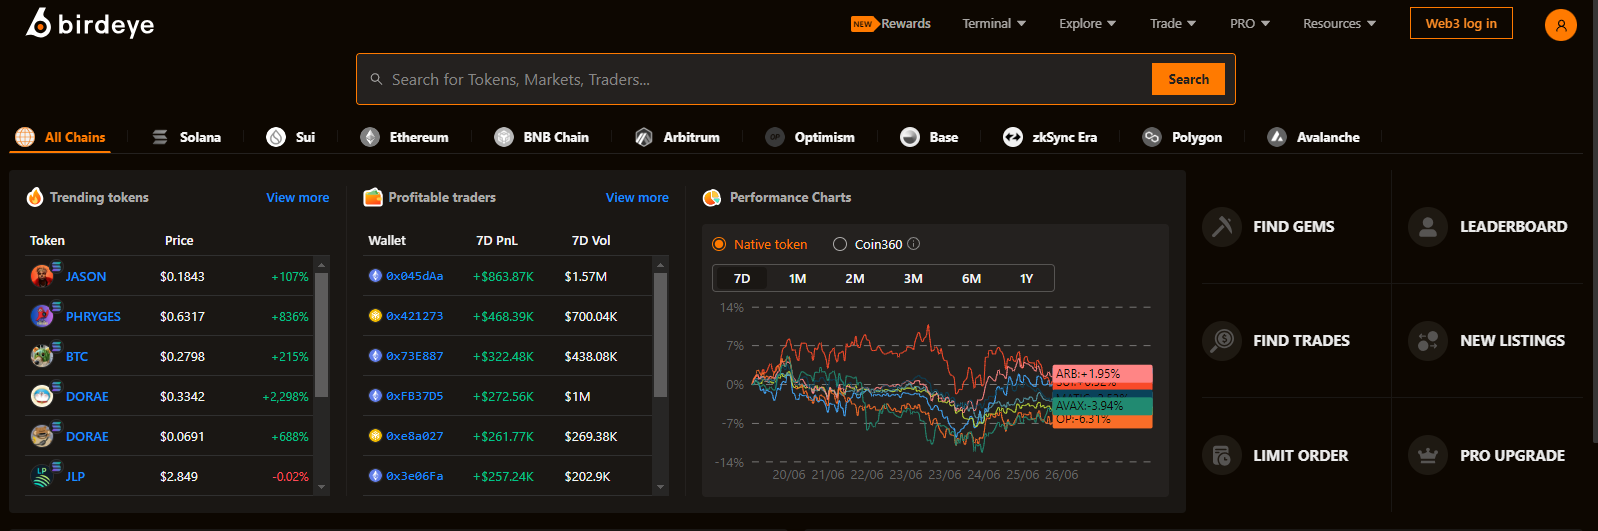Click the Limit Order icon
This screenshot has width=1598, height=531.
coord(1221,456)
